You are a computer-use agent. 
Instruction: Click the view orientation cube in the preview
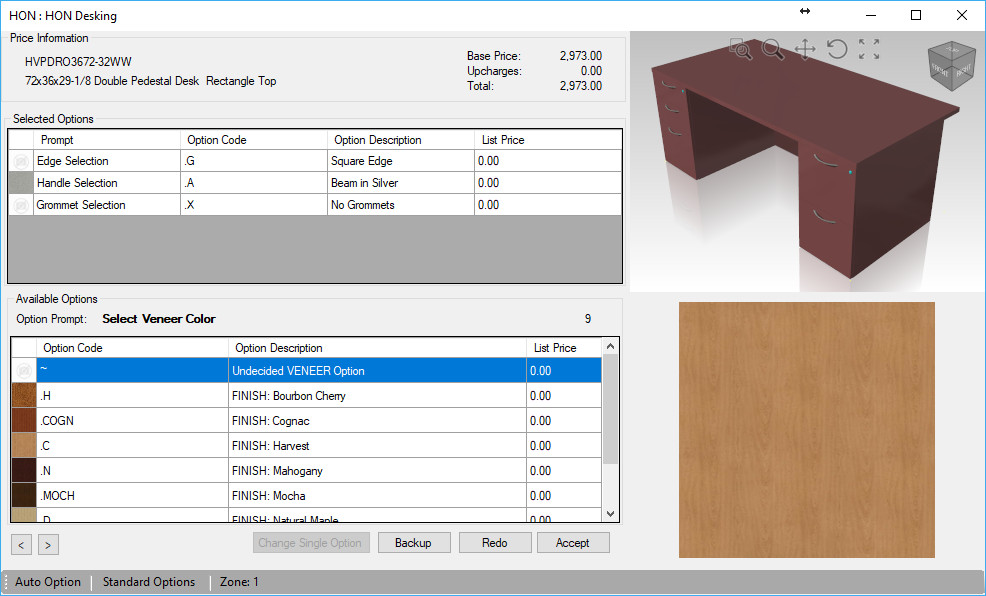951,66
